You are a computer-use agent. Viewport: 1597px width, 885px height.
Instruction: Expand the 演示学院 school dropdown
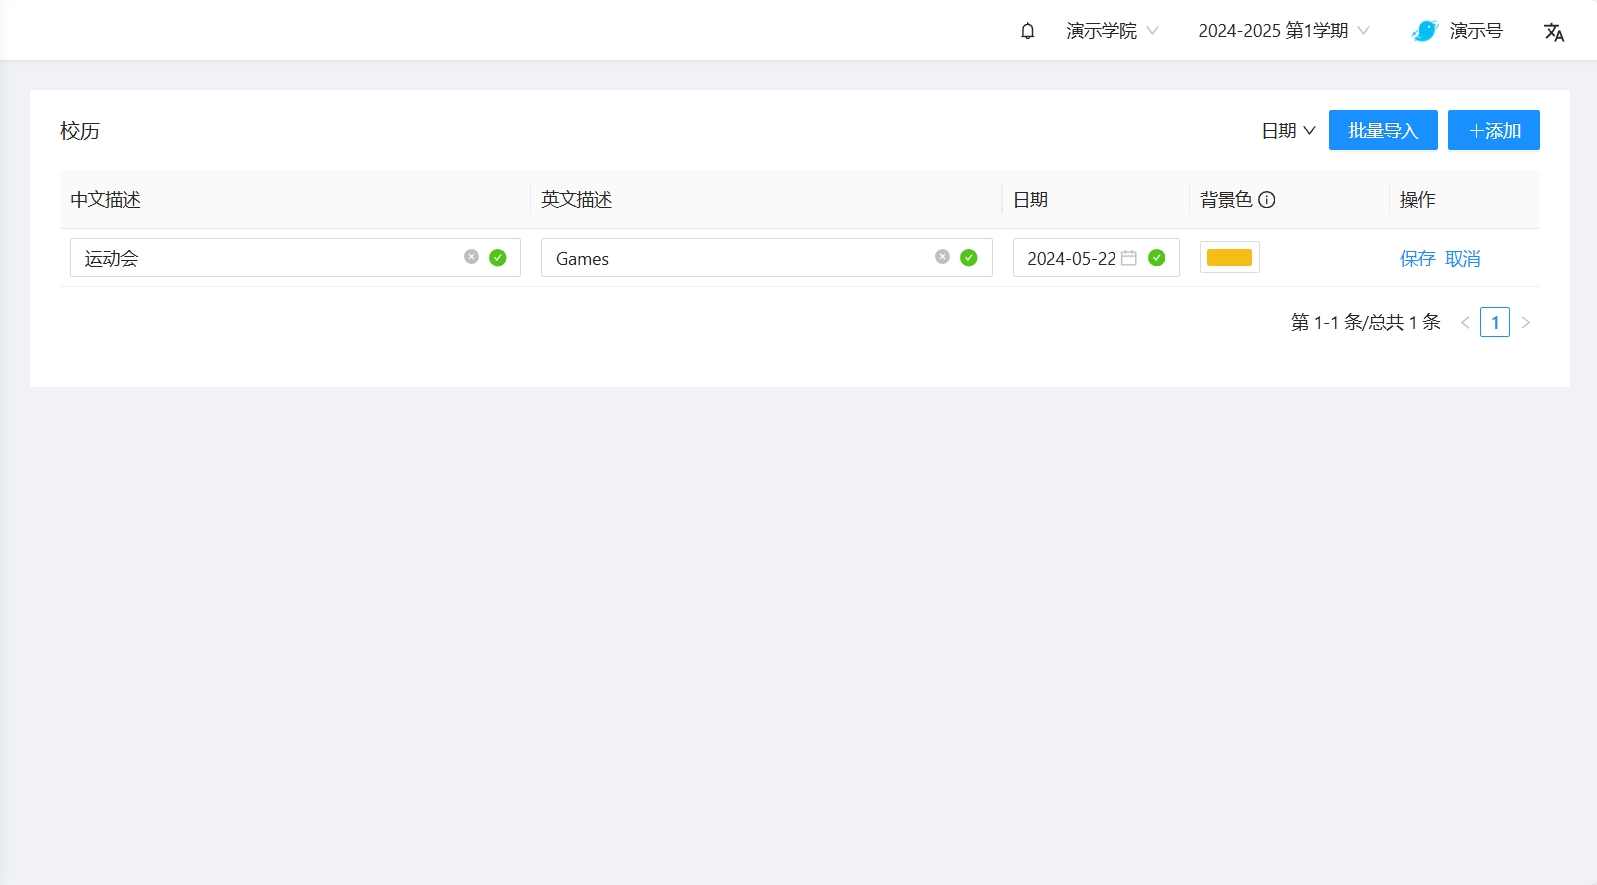point(1112,31)
